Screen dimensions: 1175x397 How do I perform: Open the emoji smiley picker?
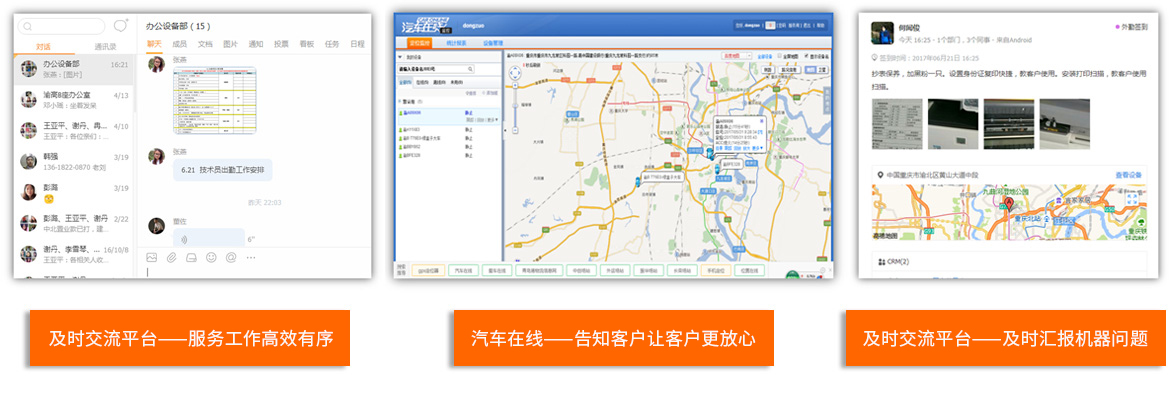coord(211,257)
